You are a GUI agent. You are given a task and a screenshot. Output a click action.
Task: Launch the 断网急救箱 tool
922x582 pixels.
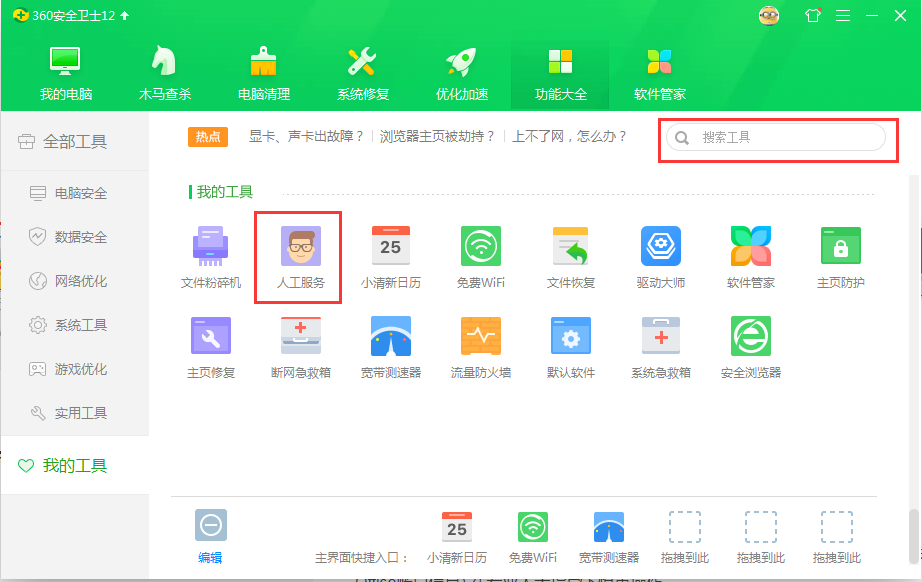pyautogui.click(x=300, y=347)
